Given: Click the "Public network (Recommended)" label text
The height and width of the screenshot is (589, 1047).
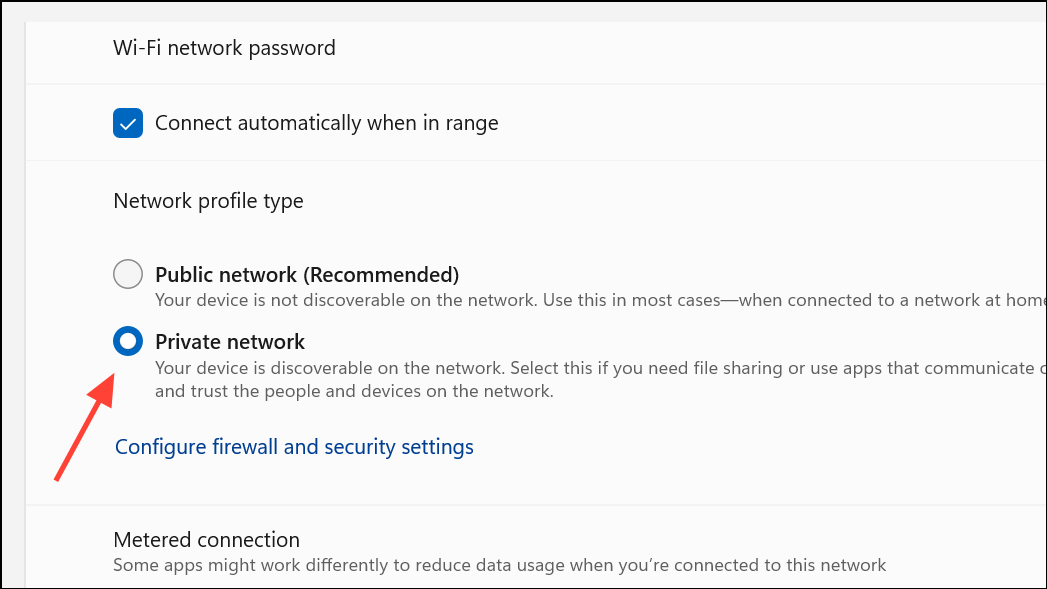Looking at the screenshot, I should (x=306, y=274).
